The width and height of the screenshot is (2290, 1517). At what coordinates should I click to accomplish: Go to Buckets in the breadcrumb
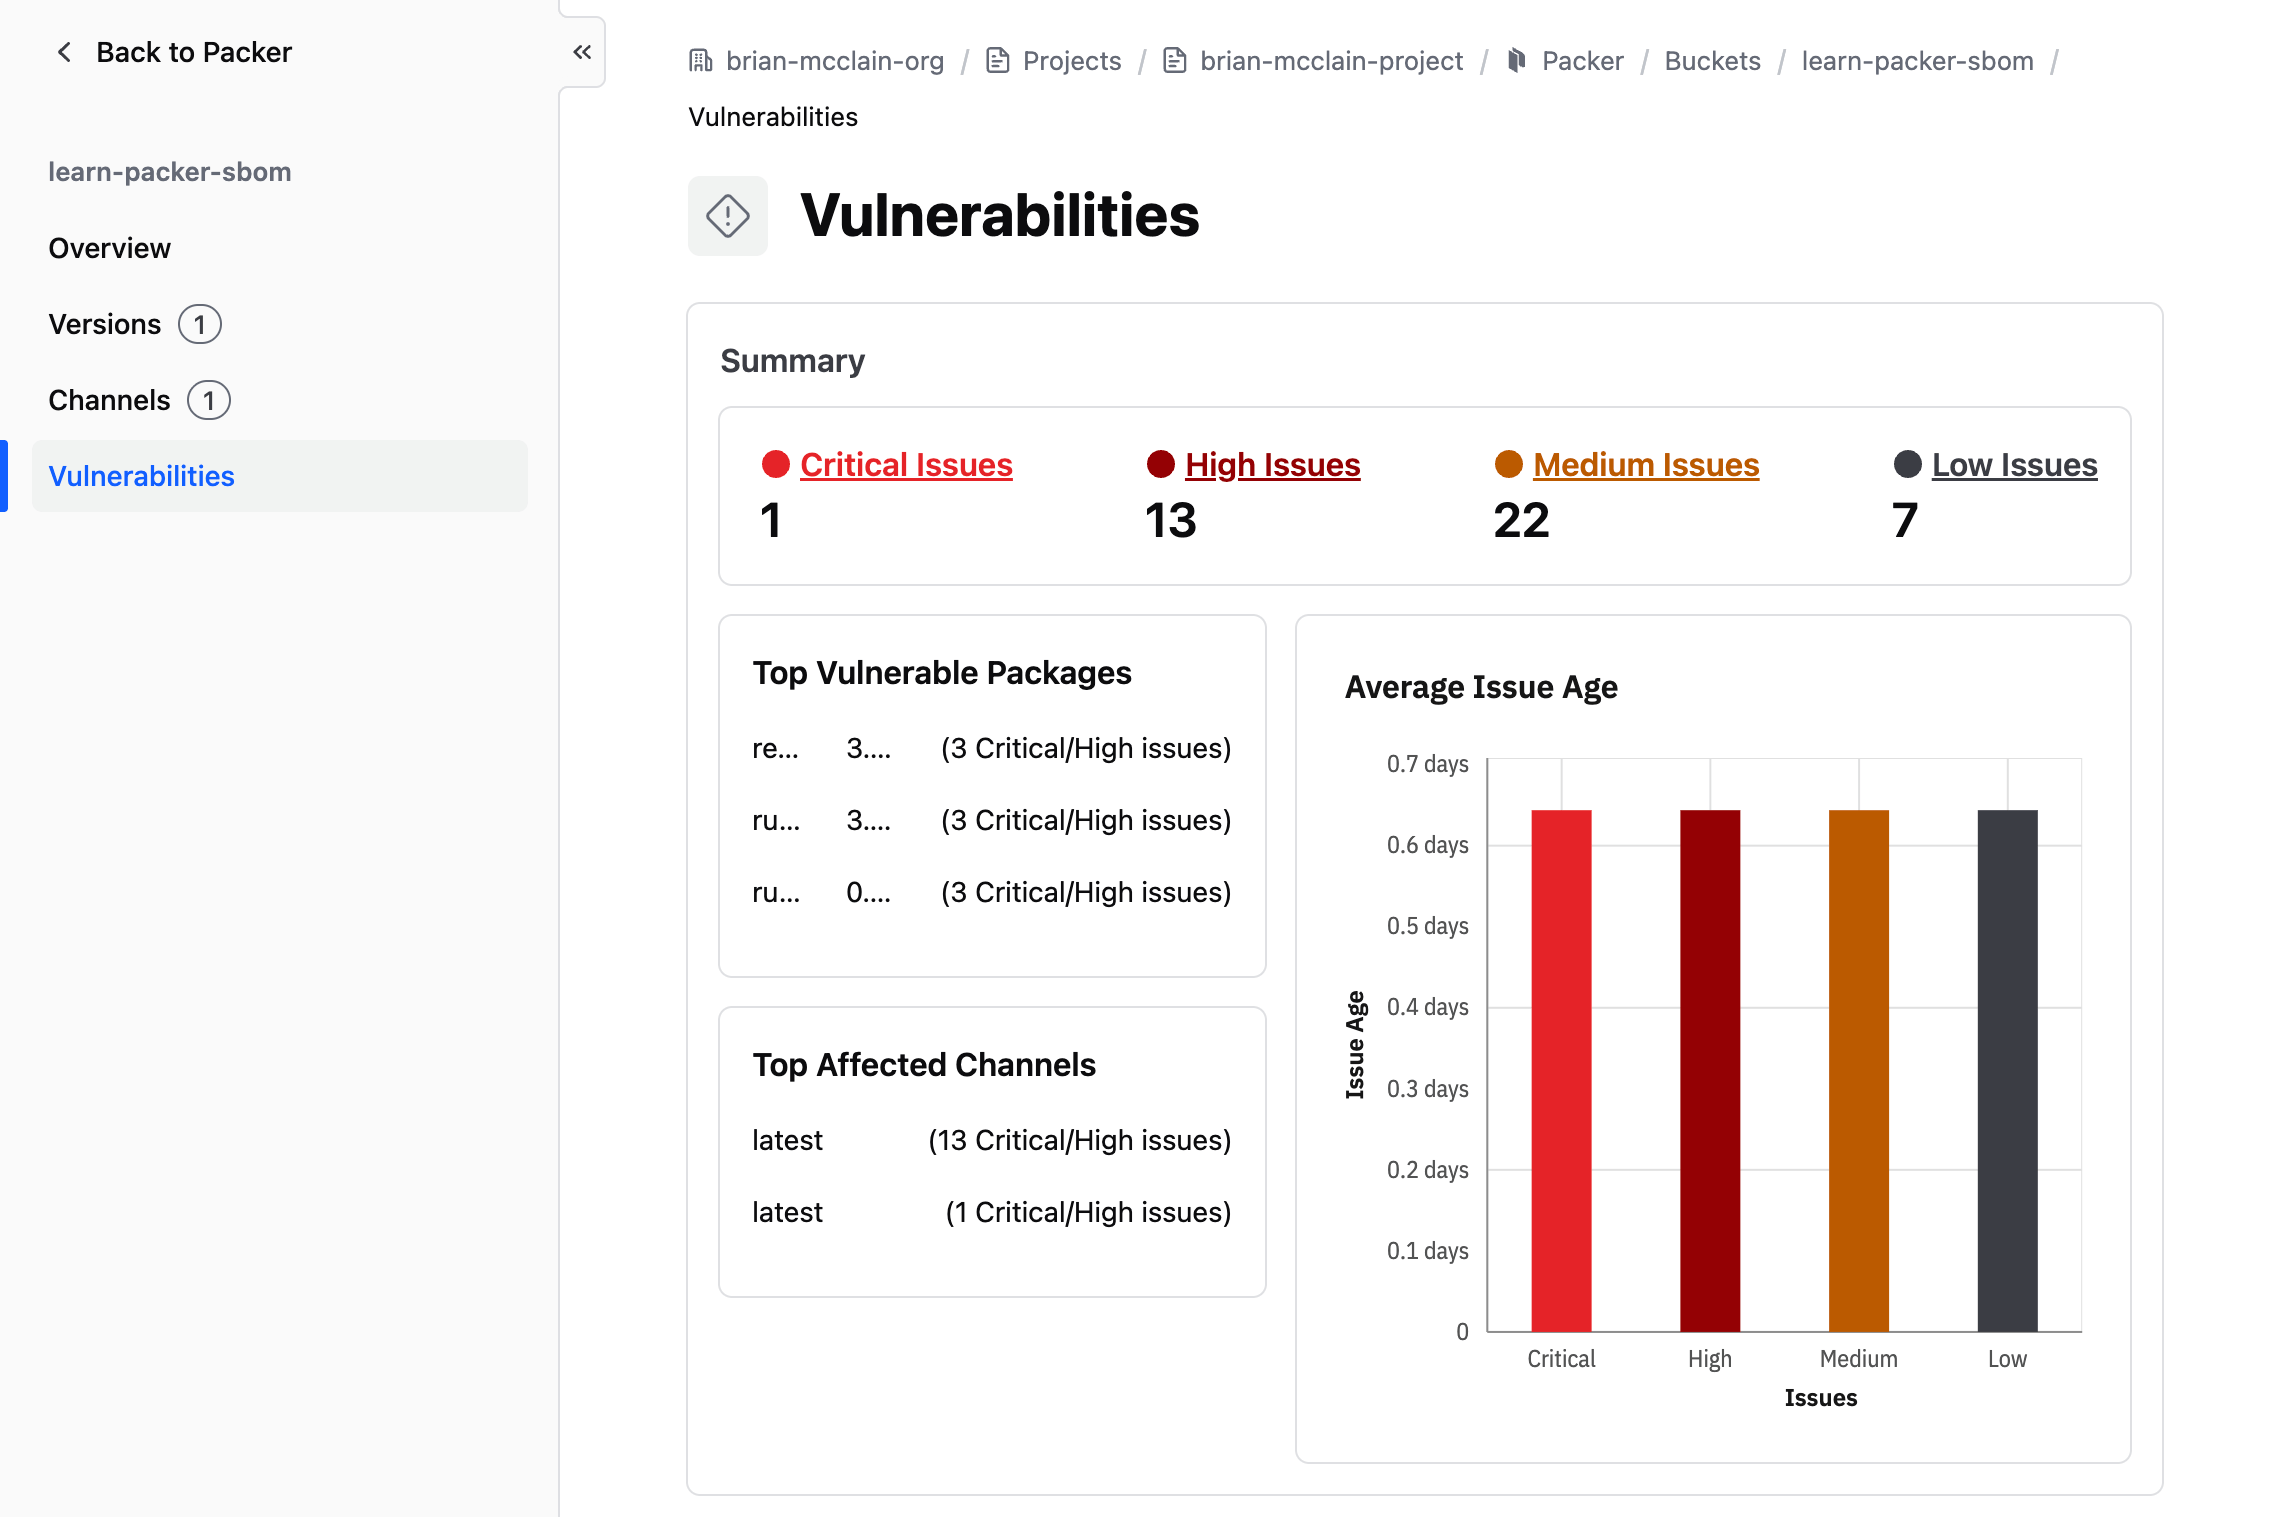(x=1712, y=61)
